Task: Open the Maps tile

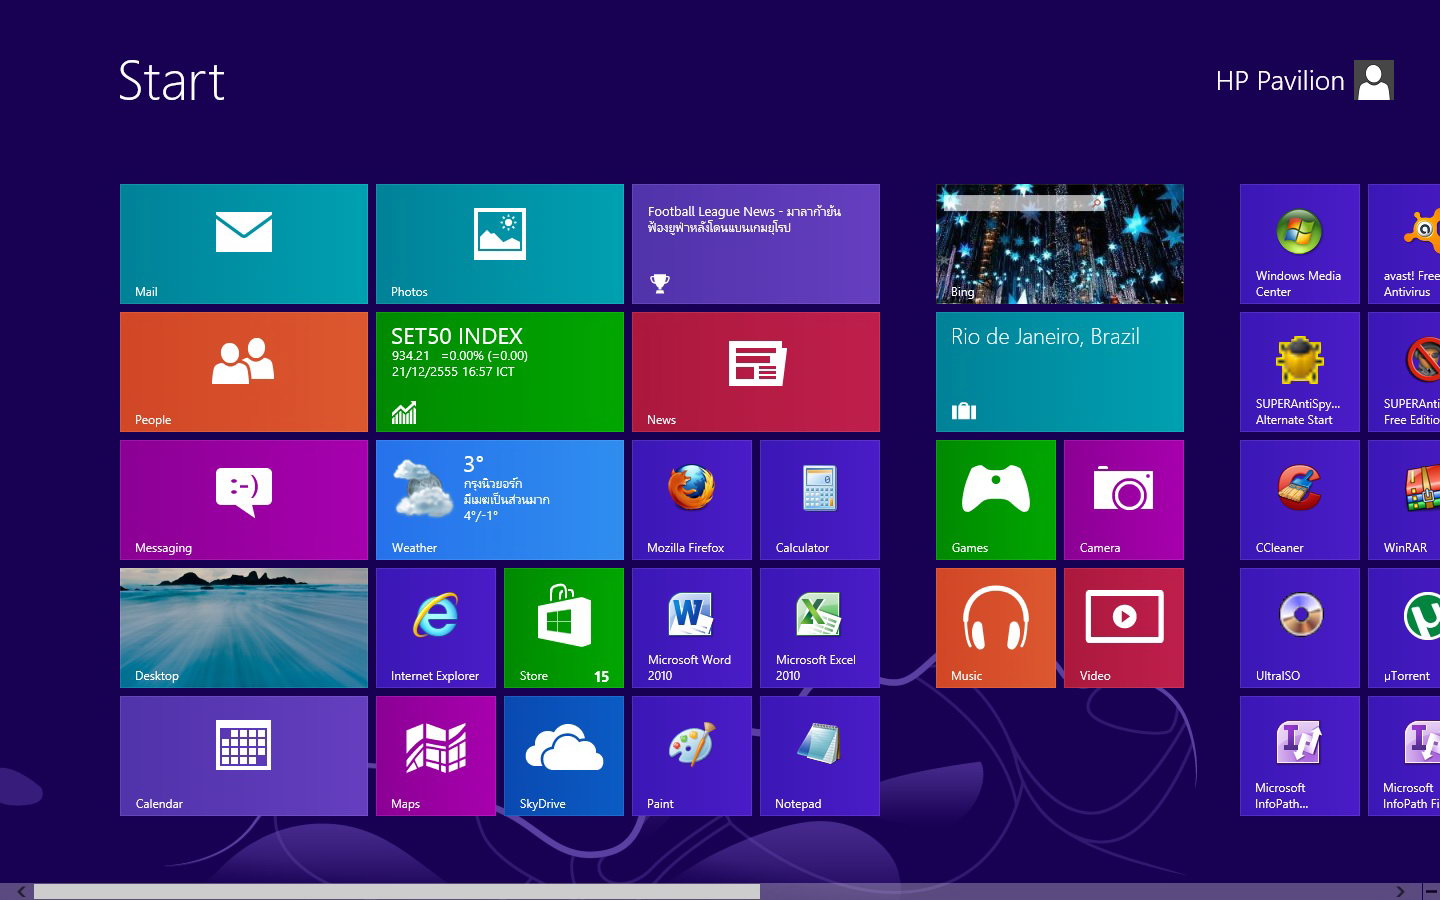Action: pos(436,756)
